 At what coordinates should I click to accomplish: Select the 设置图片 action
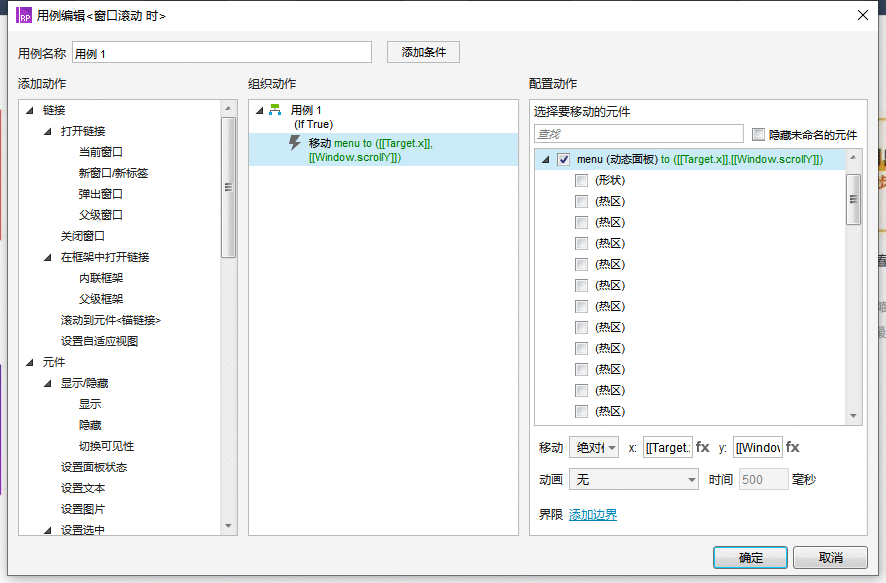(x=82, y=509)
